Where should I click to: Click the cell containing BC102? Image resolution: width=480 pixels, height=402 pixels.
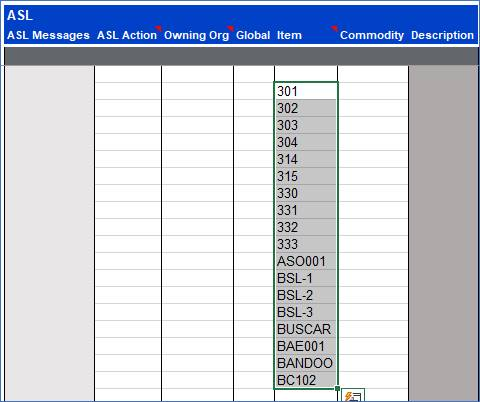point(306,380)
